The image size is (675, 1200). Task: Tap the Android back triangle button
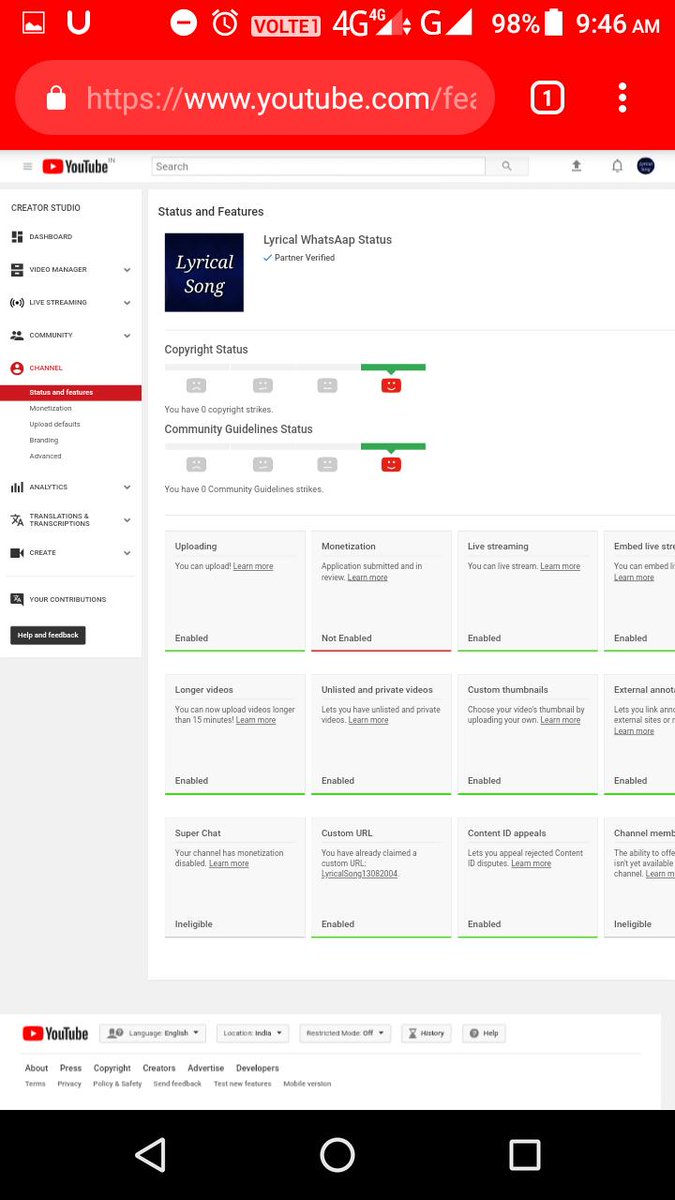pos(150,1155)
